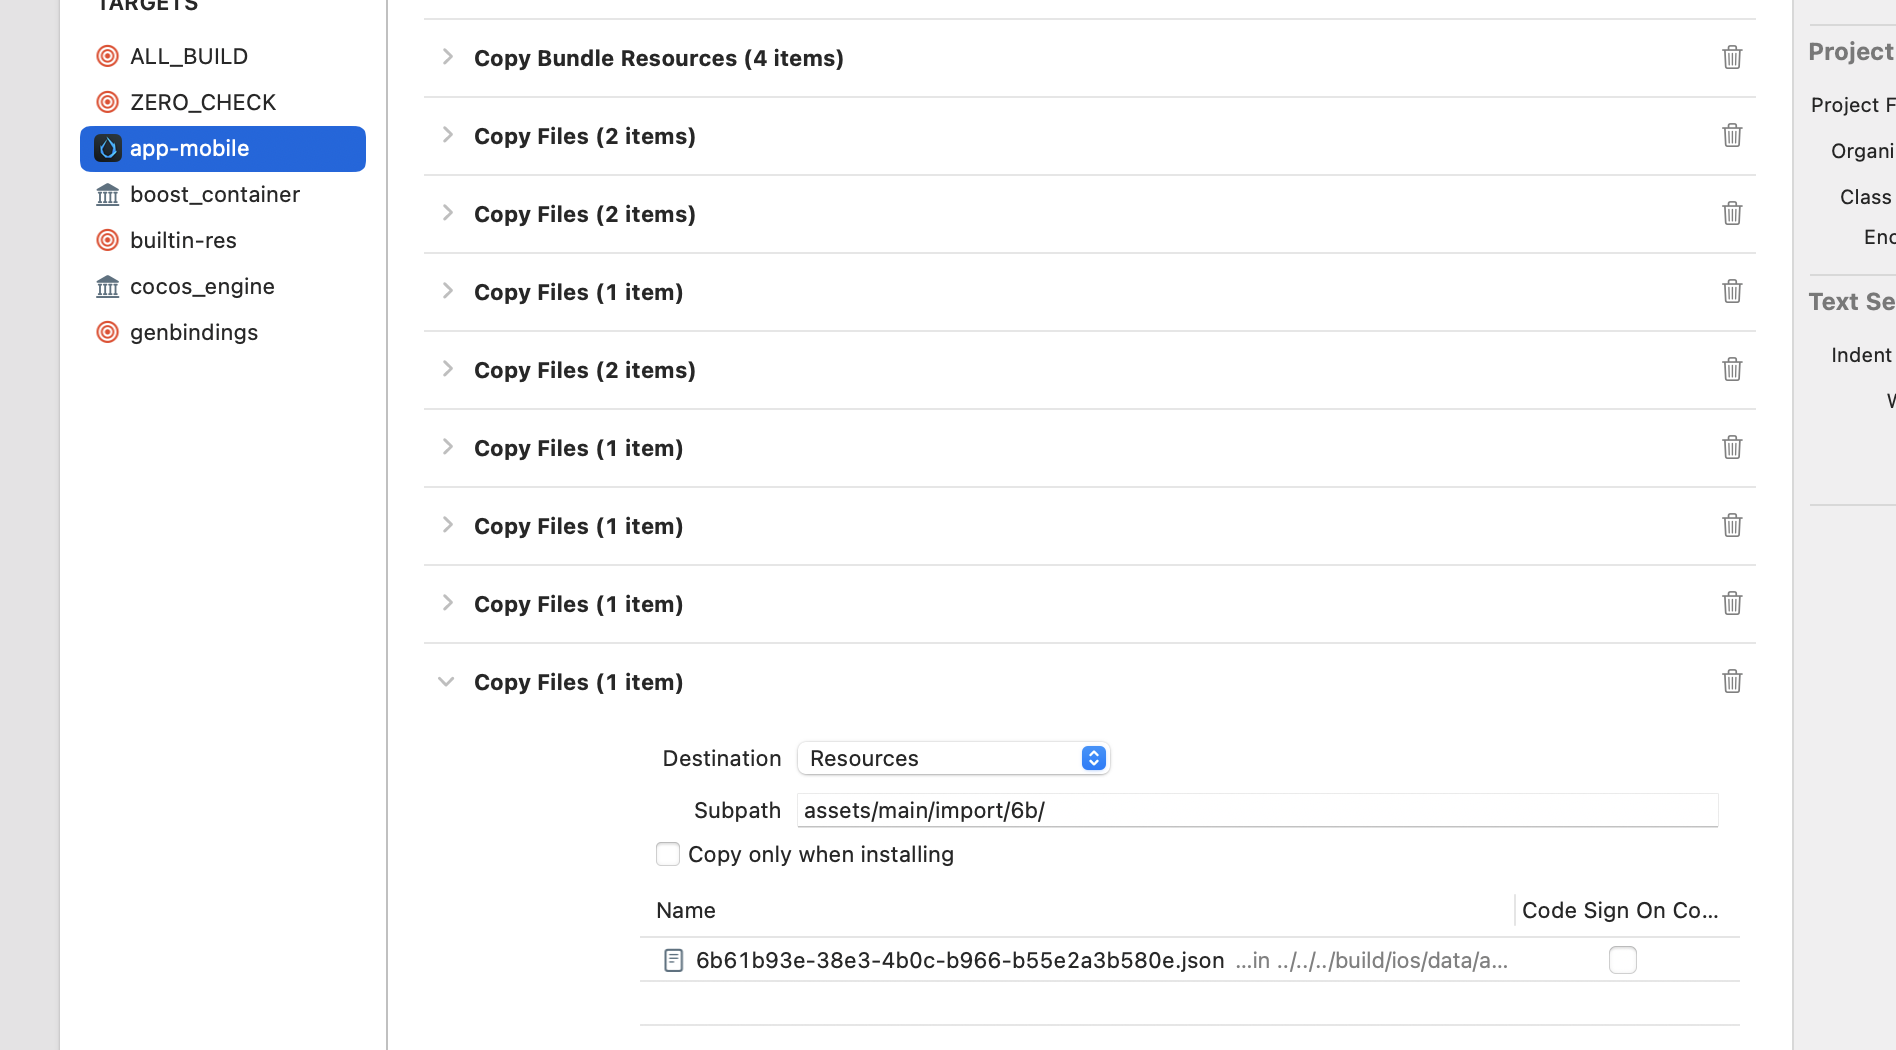Expand the Copy Bundle Resources section
1896x1050 pixels.
tap(446, 58)
